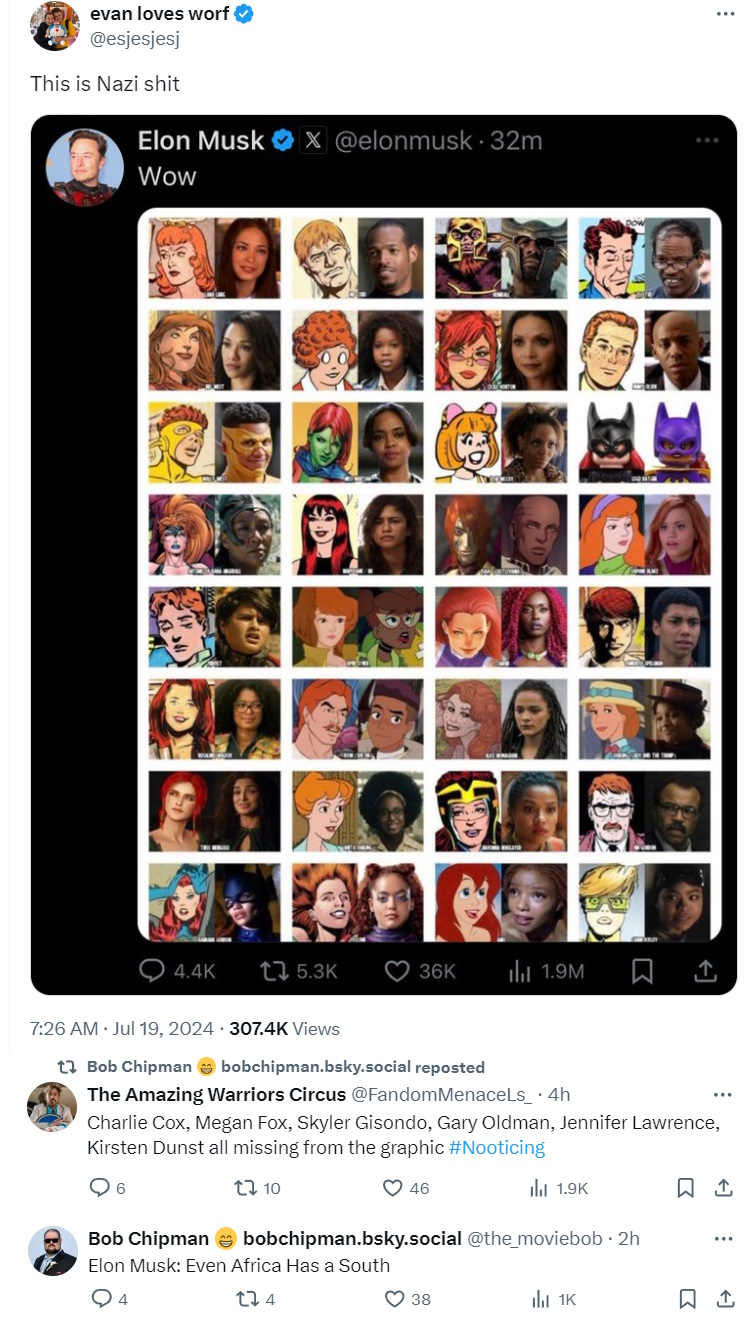Viewport: 747px width, 1325px height.
Task: Click repost icon showing 5.3K
Action: [x=273, y=969]
